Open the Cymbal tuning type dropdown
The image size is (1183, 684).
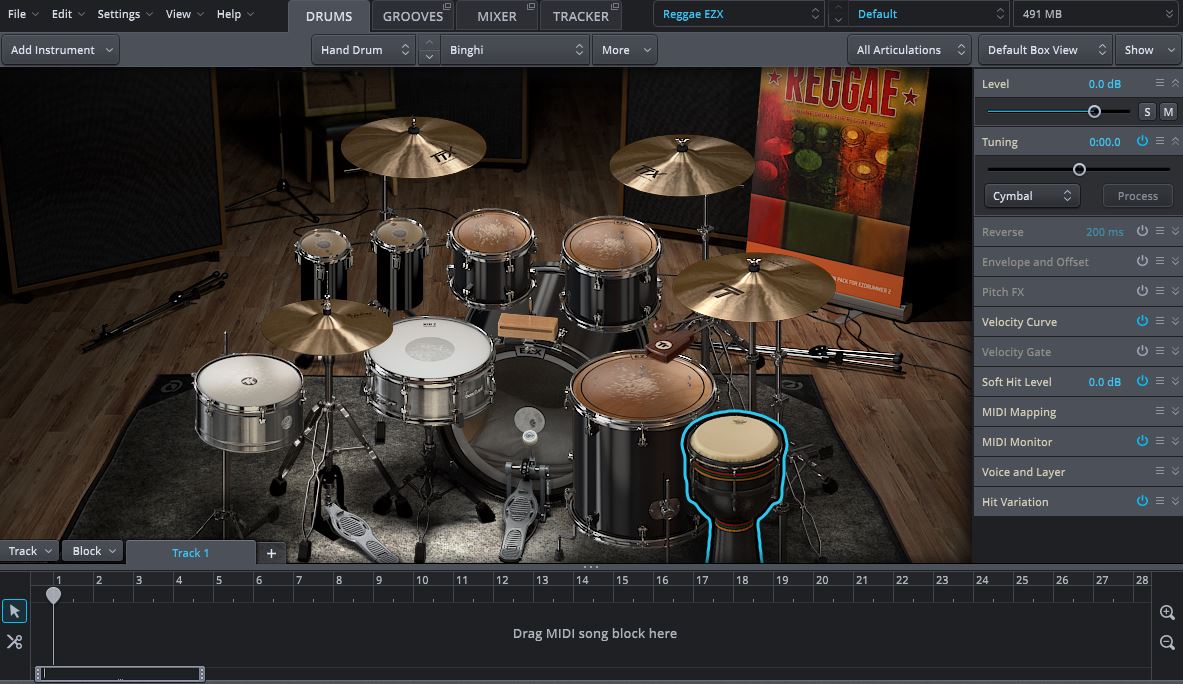tap(1031, 195)
